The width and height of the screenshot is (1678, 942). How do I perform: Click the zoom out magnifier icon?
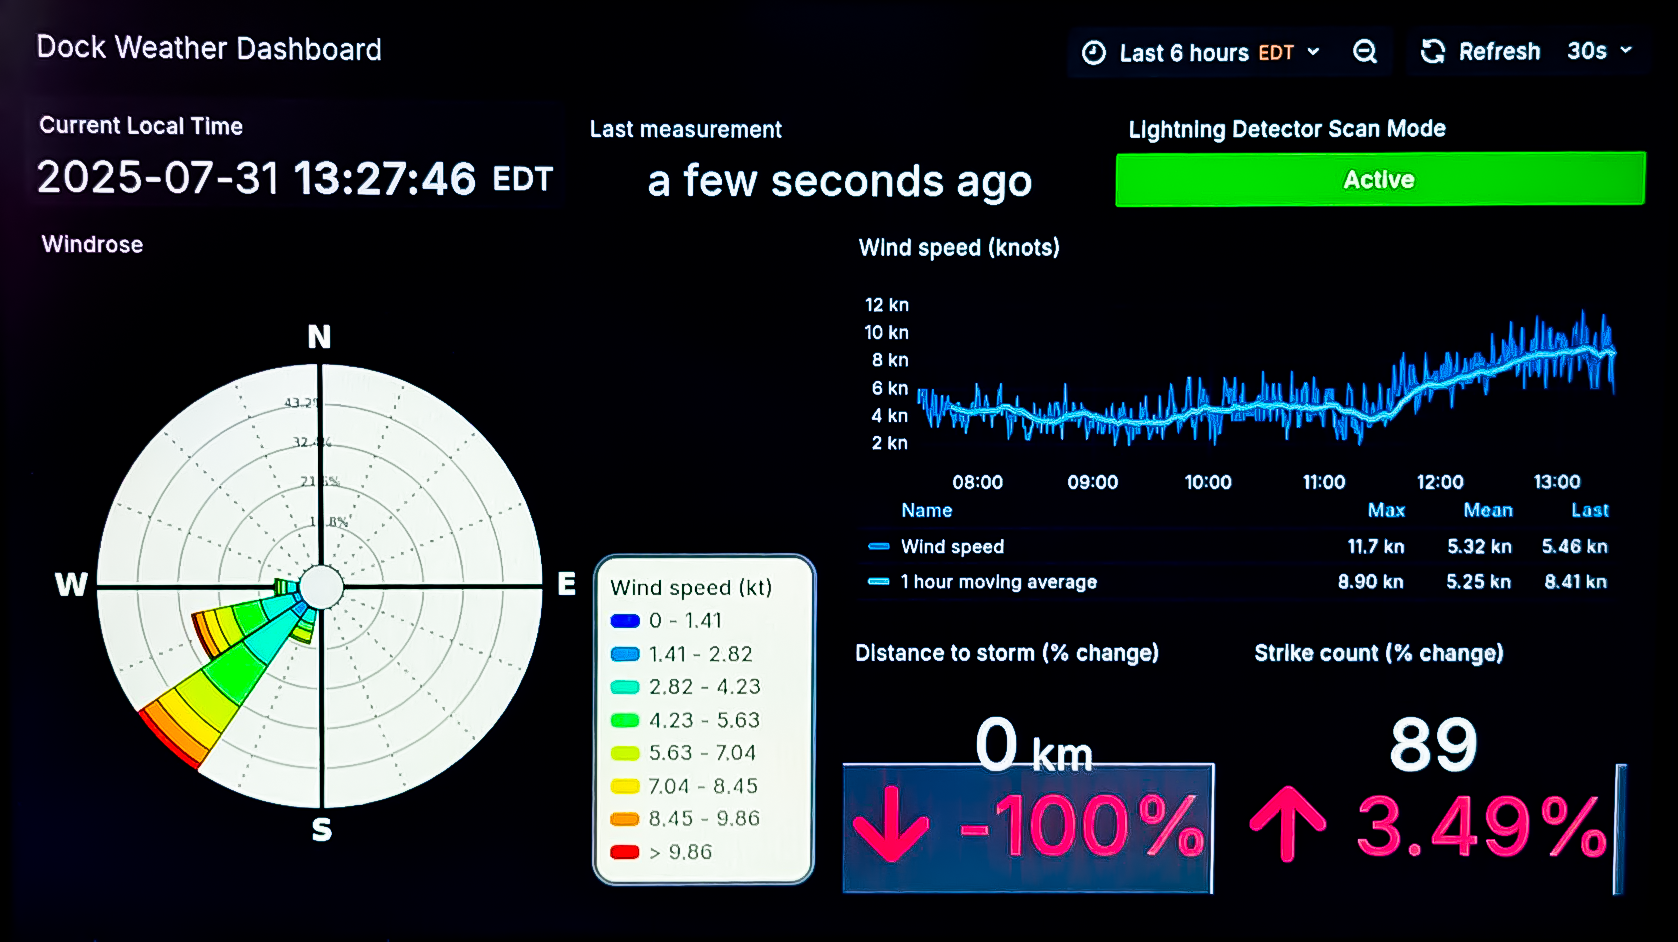tap(1365, 52)
